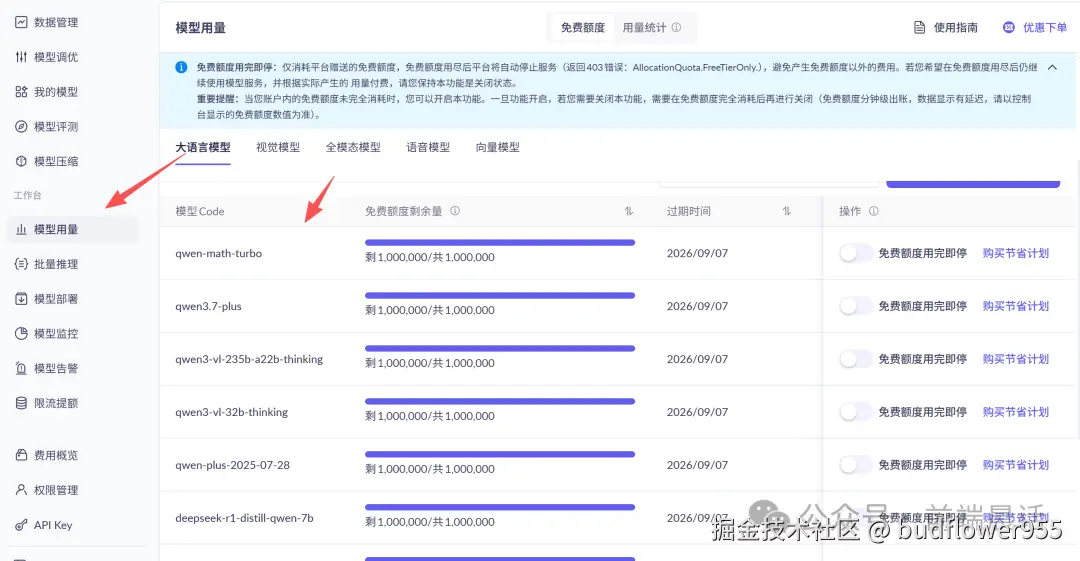This screenshot has width=1080, height=561.
Task: Open 模型评测 sidebar entry
Action: coord(47,126)
